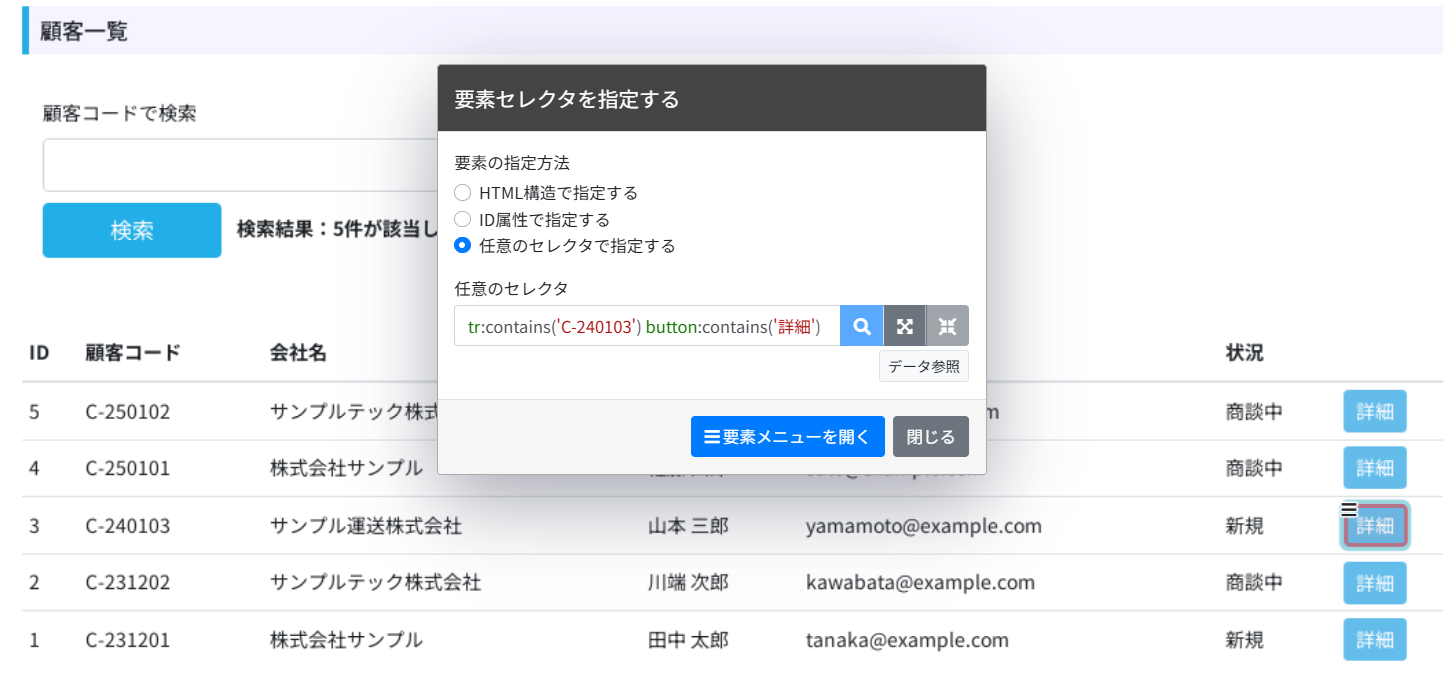Click the blue '検索' button

click(x=132, y=230)
